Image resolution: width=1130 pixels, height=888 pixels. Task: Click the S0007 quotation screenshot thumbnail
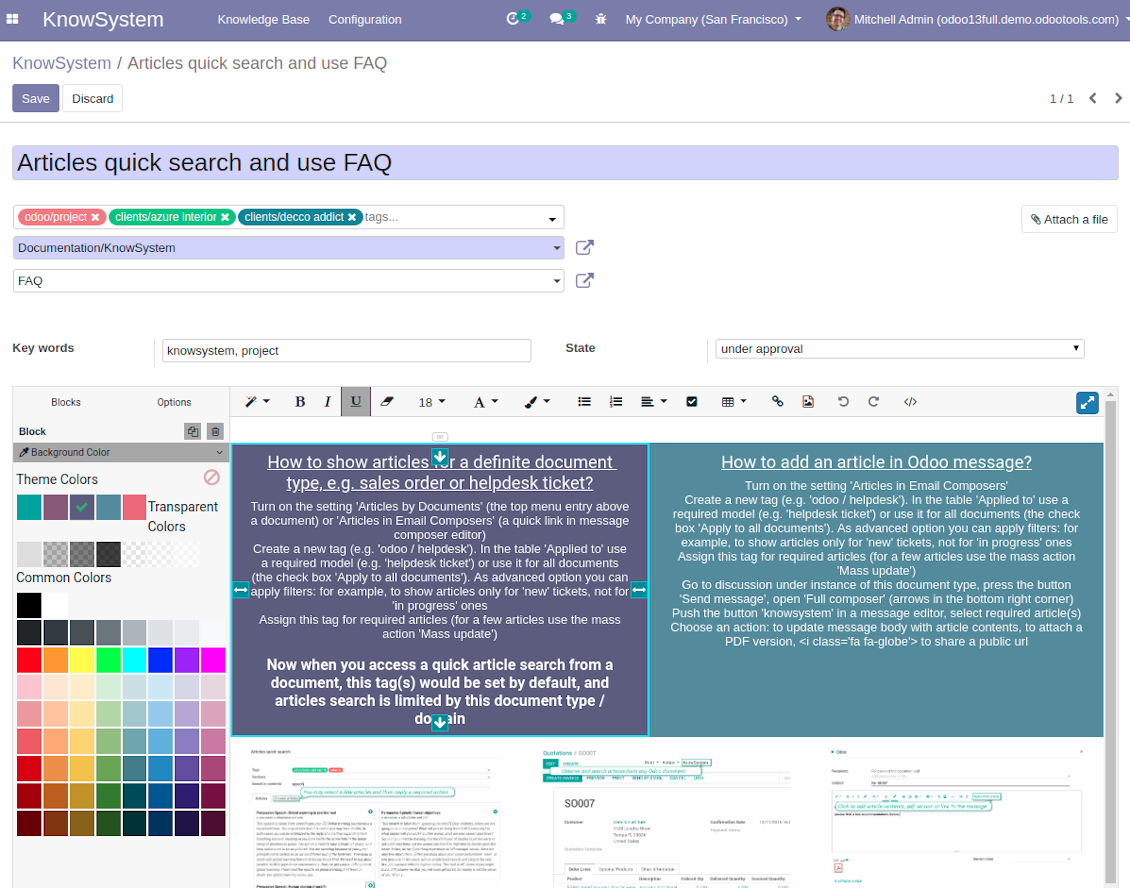[x=666, y=817]
